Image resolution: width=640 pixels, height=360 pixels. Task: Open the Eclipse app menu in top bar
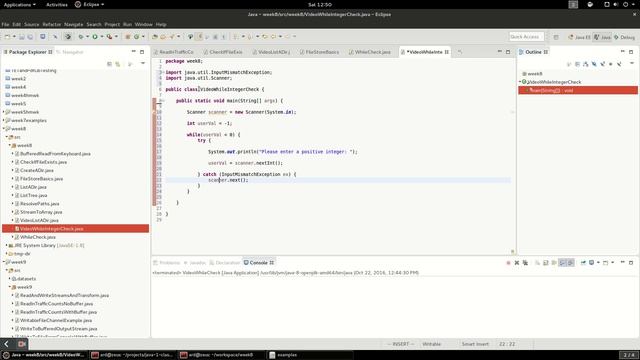tap(89, 4)
